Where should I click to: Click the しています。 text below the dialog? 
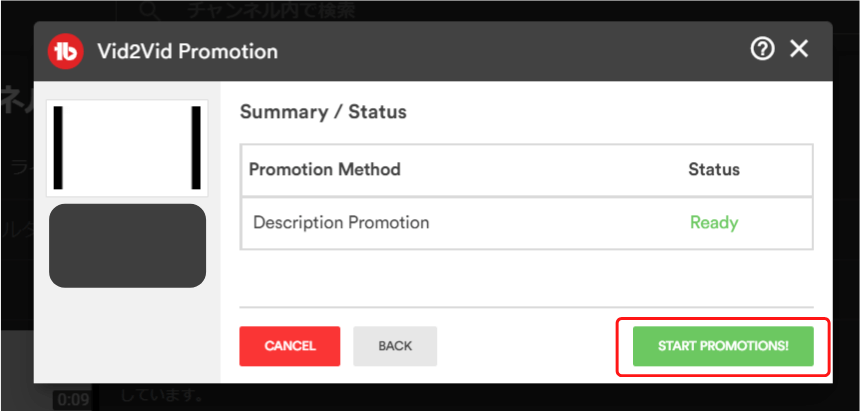click(x=167, y=396)
